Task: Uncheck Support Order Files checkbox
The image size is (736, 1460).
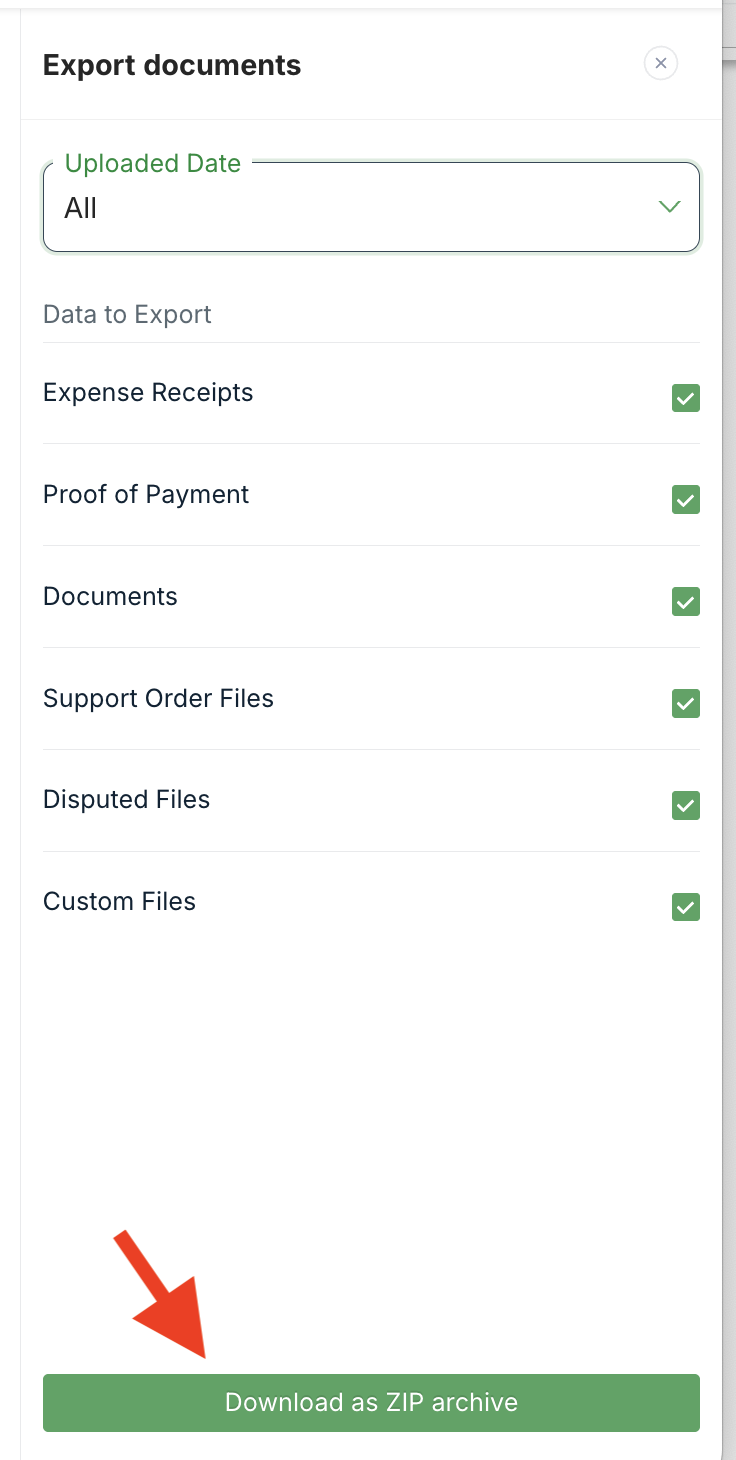Action: pyautogui.click(x=685, y=703)
